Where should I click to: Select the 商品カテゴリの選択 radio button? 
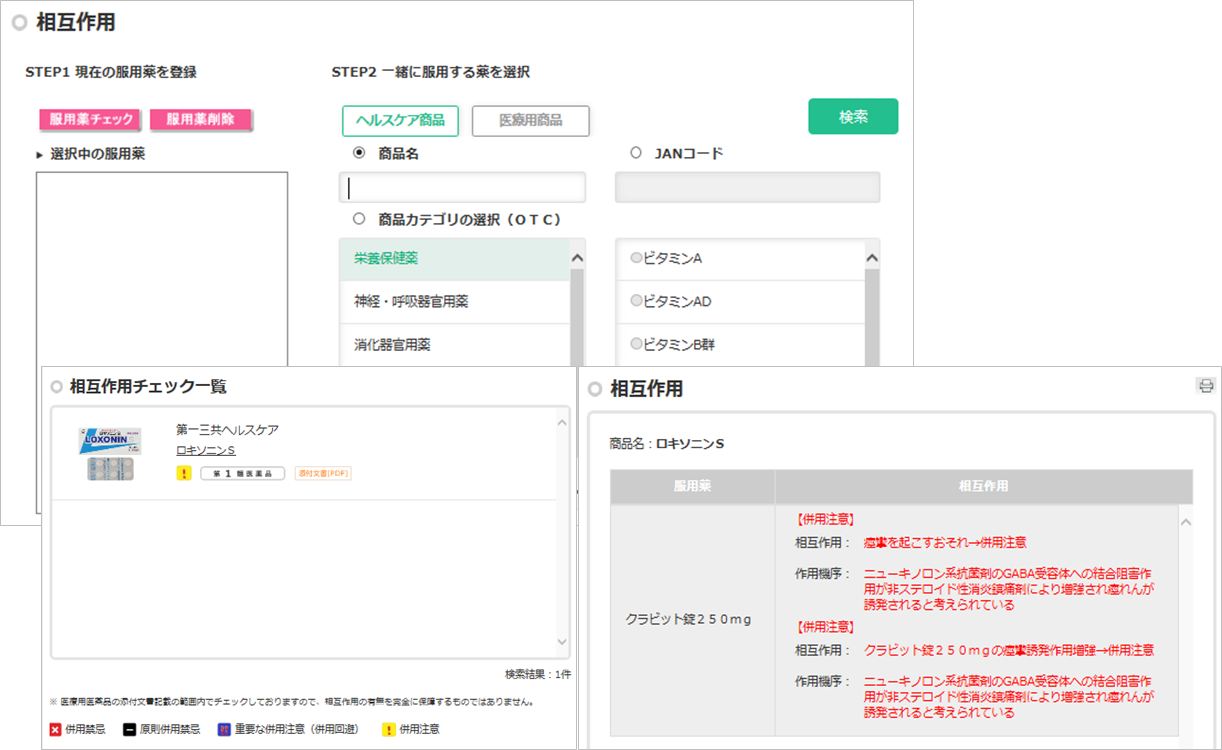point(359,219)
